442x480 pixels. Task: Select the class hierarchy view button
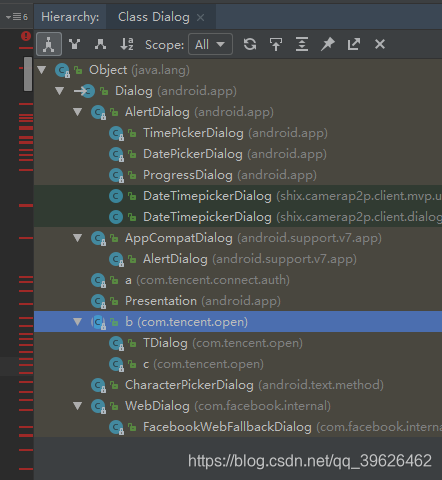(x=49, y=44)
